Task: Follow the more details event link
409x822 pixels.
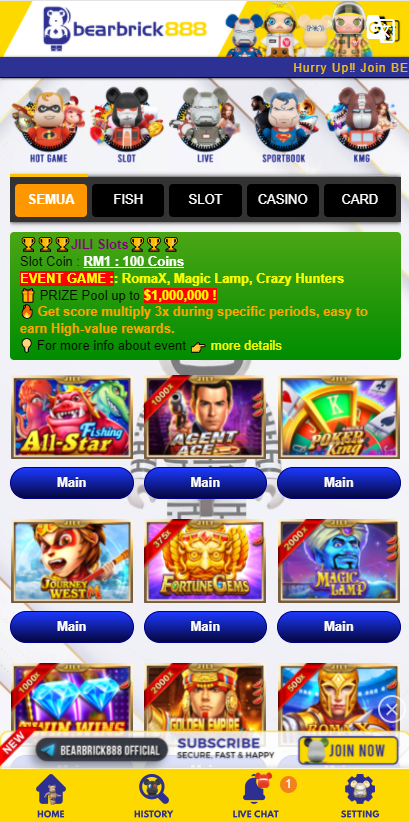Action: (246, 346)
